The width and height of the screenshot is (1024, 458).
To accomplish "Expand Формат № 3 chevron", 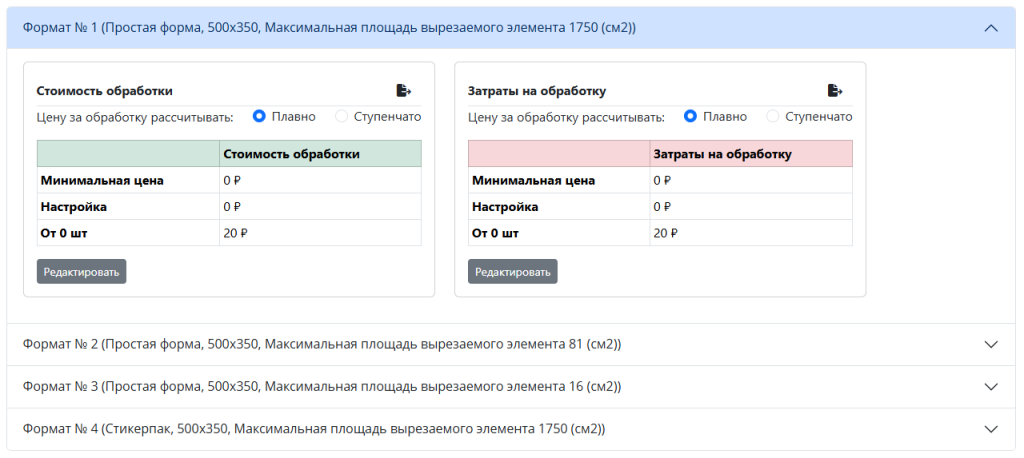I will [x=991, y=387].
